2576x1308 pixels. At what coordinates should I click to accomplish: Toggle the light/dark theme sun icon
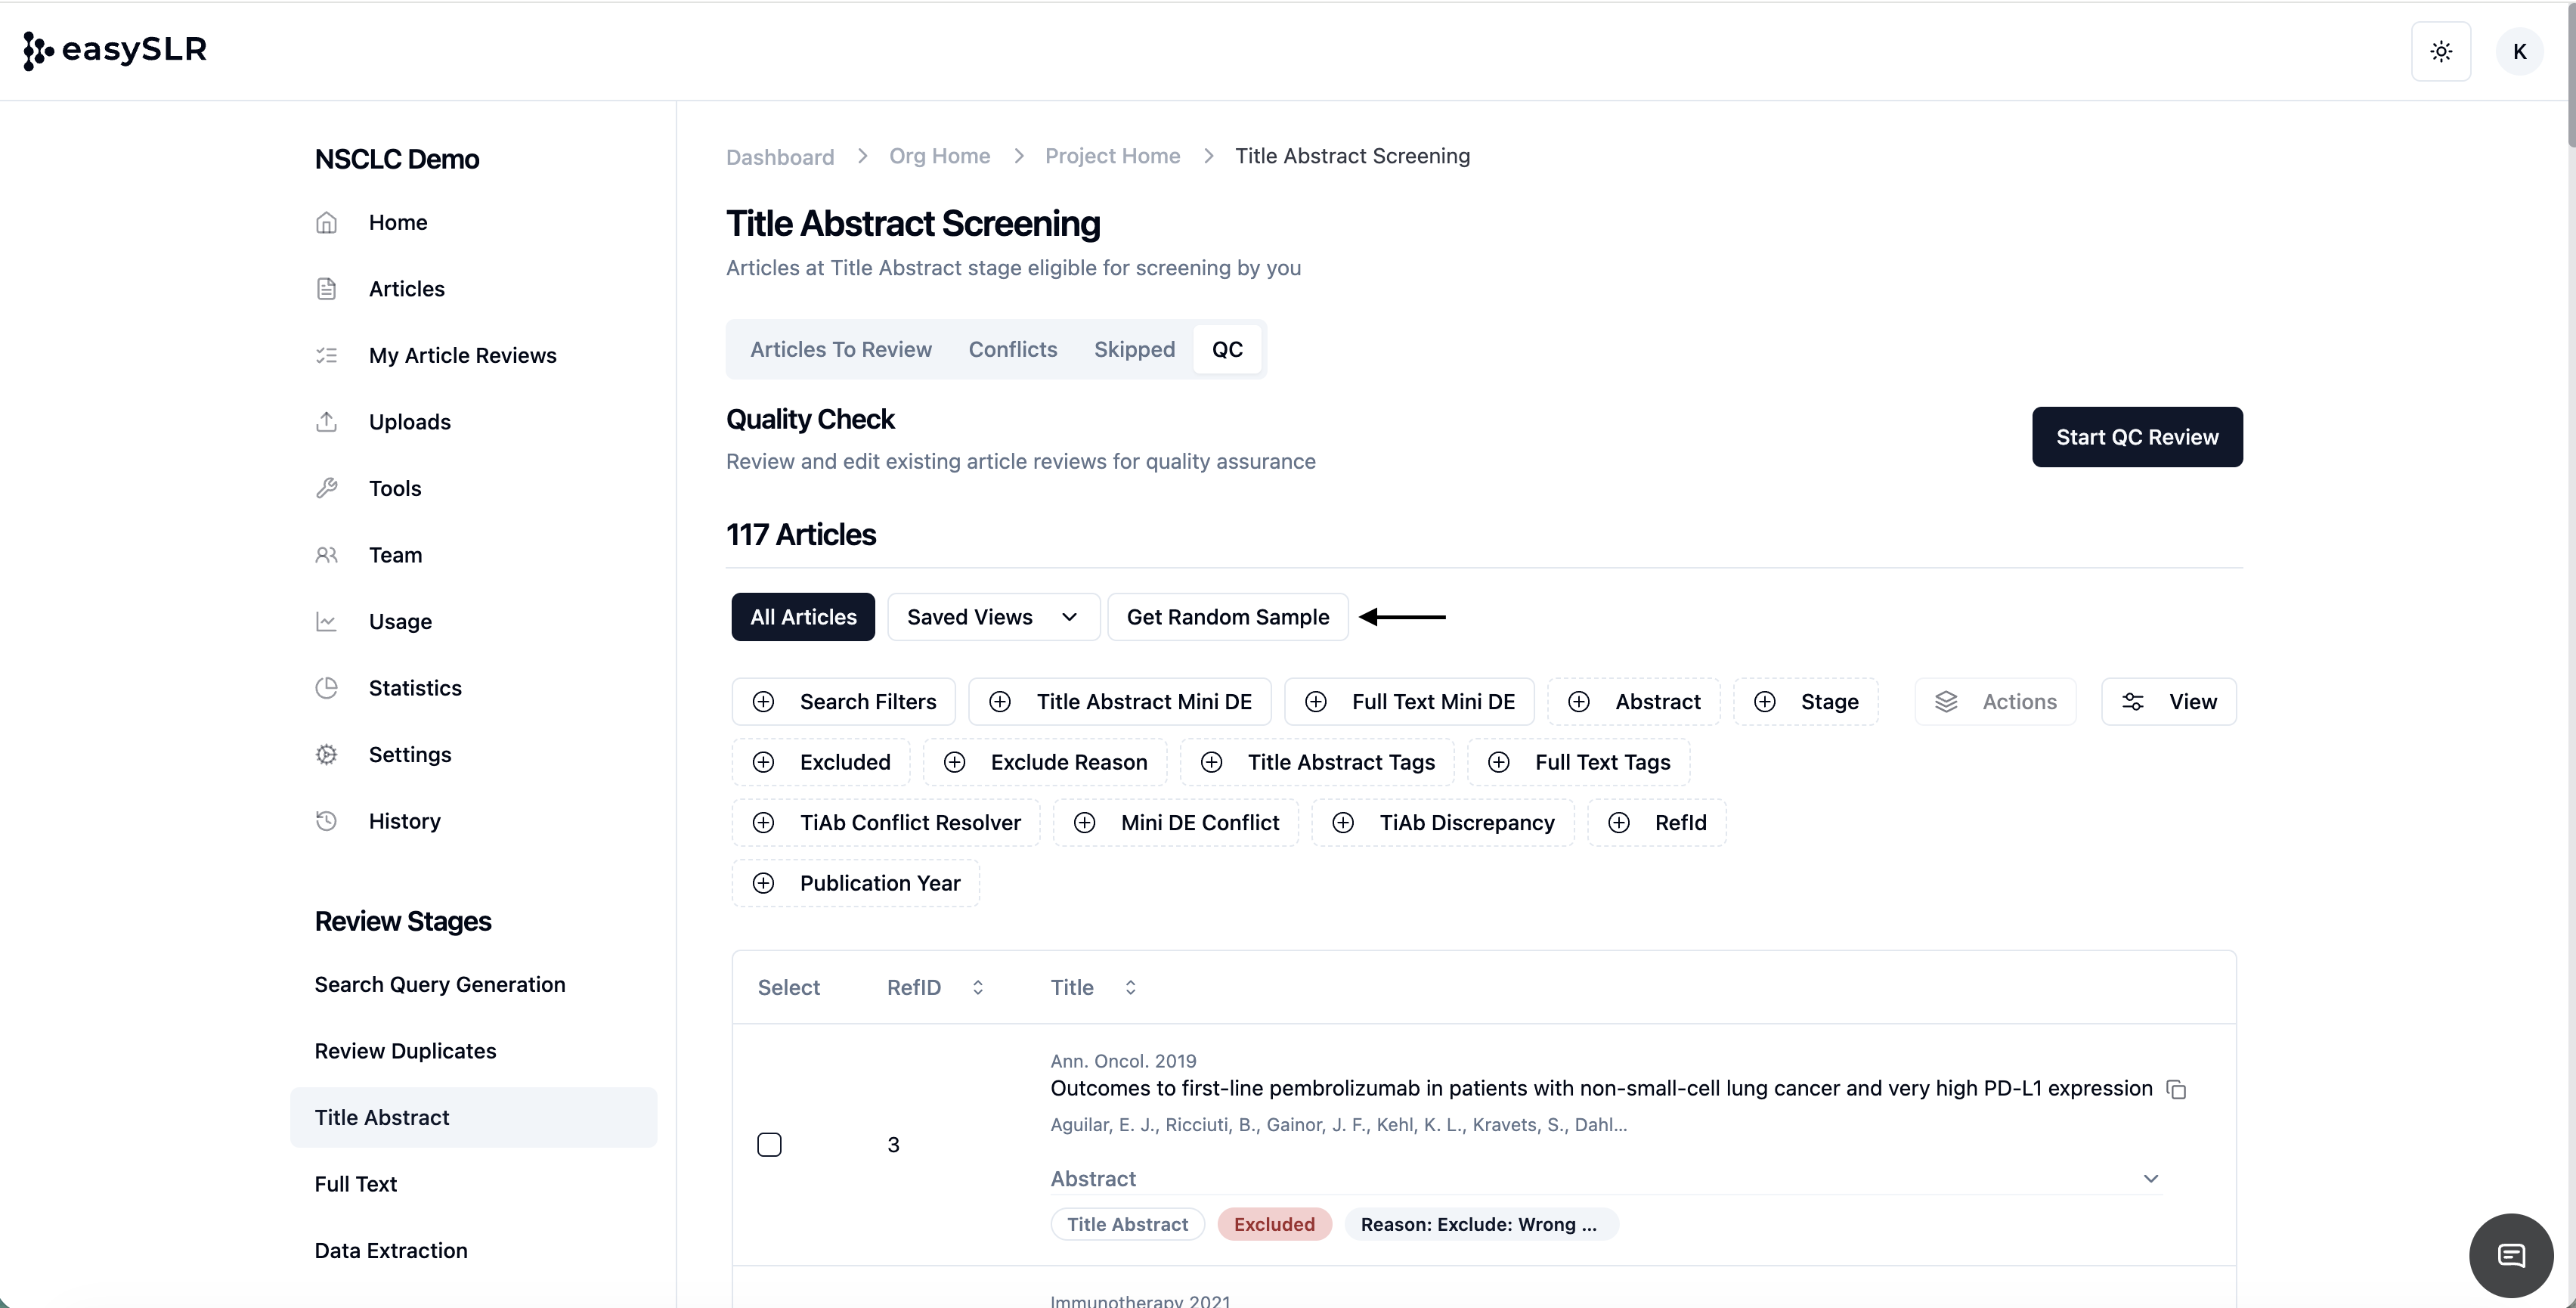[2441, 51]
